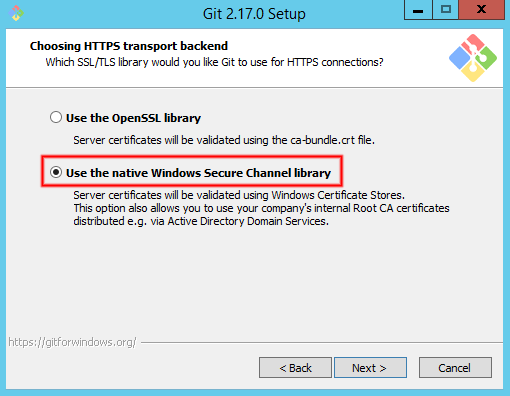Click the 'Choosing HTTPS transport backend' heading
The image size is (510, 396).
point(129,46)
